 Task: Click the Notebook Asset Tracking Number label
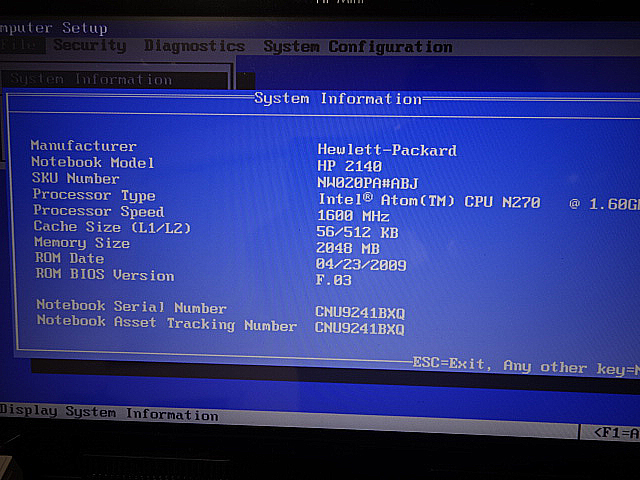coord(167,323)
